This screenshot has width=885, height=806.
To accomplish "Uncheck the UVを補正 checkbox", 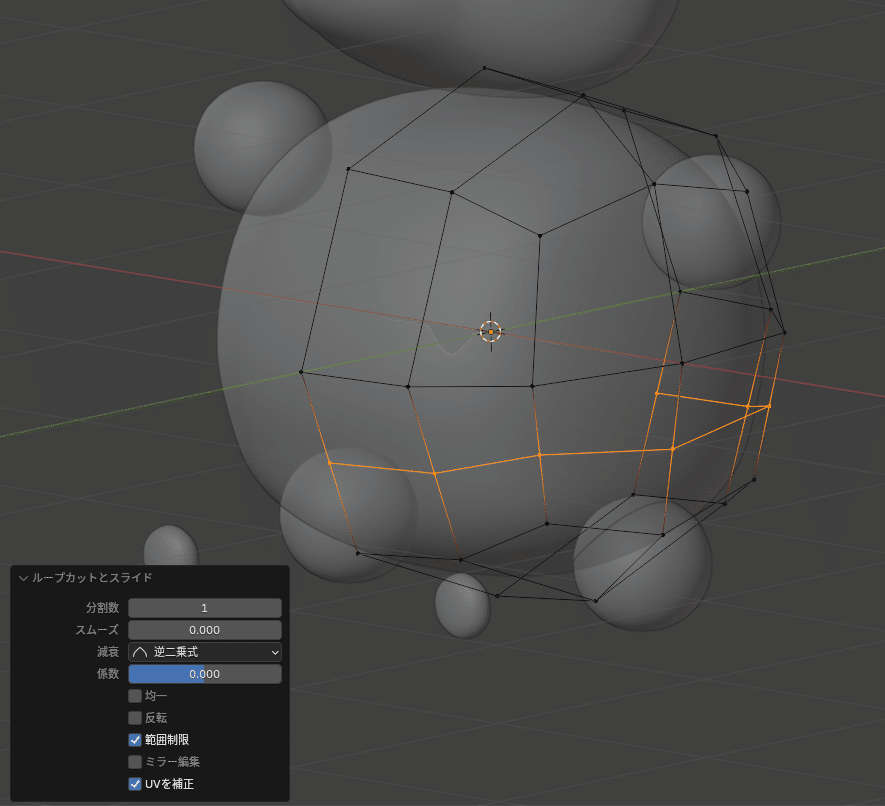I will (x=135, y=784).
